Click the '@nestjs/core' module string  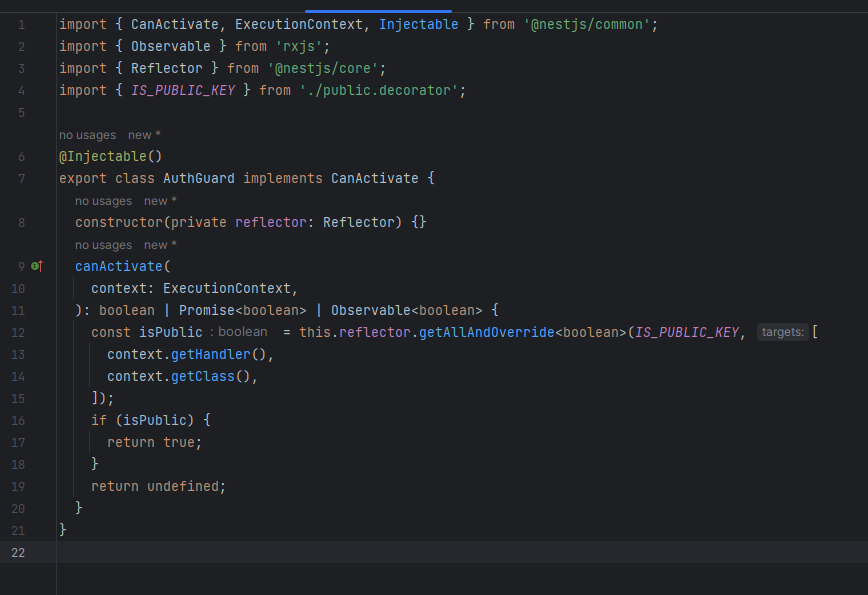[323, 68]
